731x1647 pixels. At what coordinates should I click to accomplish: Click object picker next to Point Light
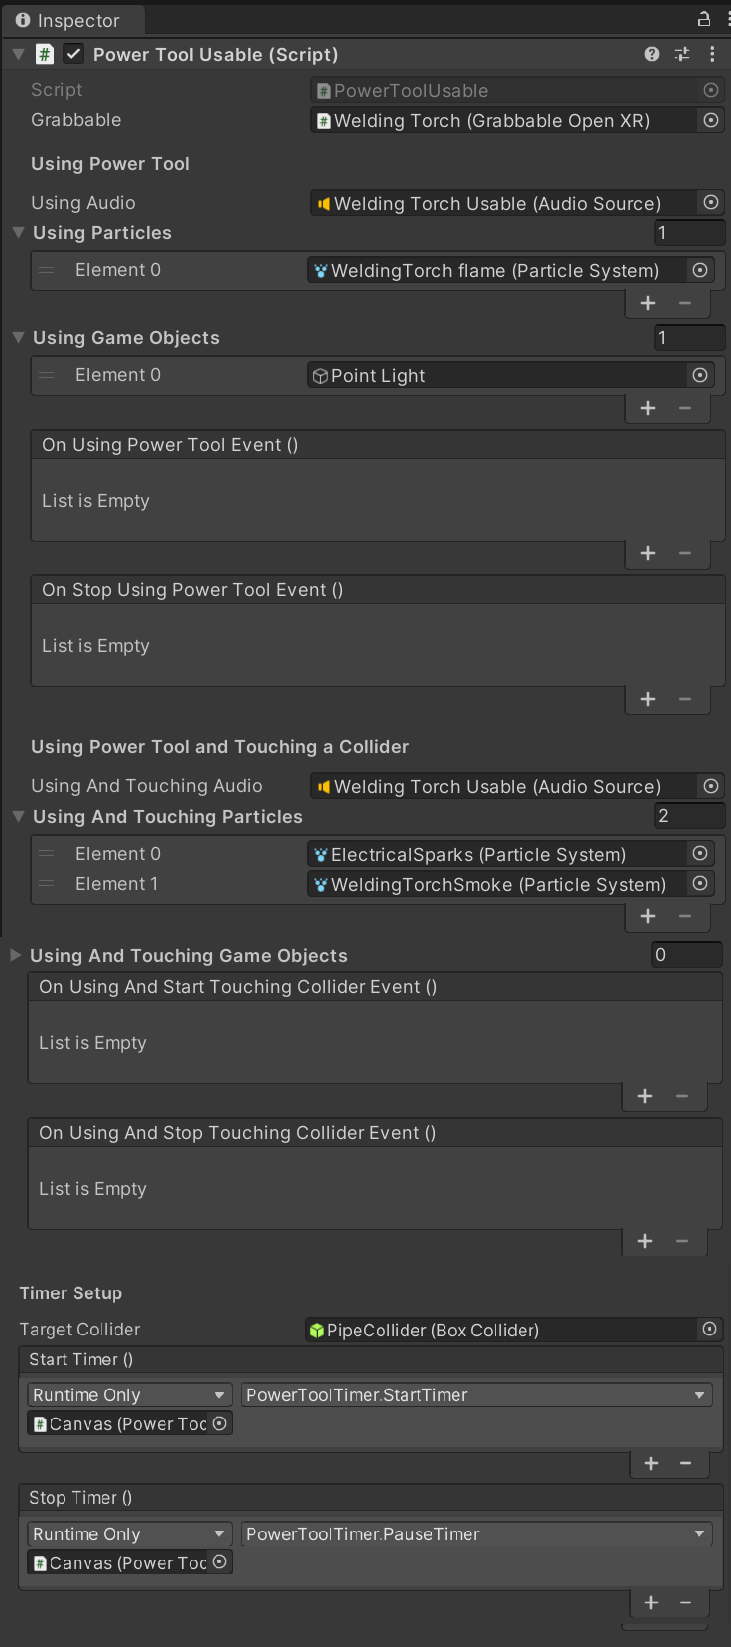click(x=700, y=375)
